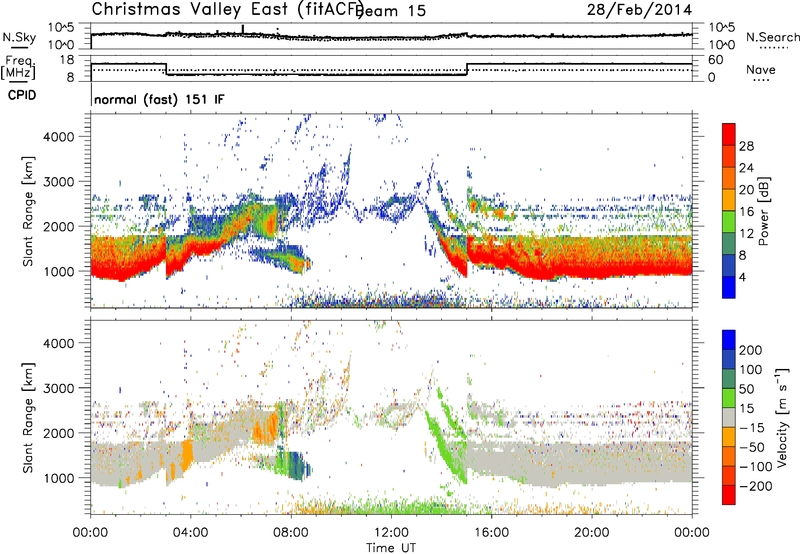
Task: Click the power colorbar value '4'
Action: 742,278
